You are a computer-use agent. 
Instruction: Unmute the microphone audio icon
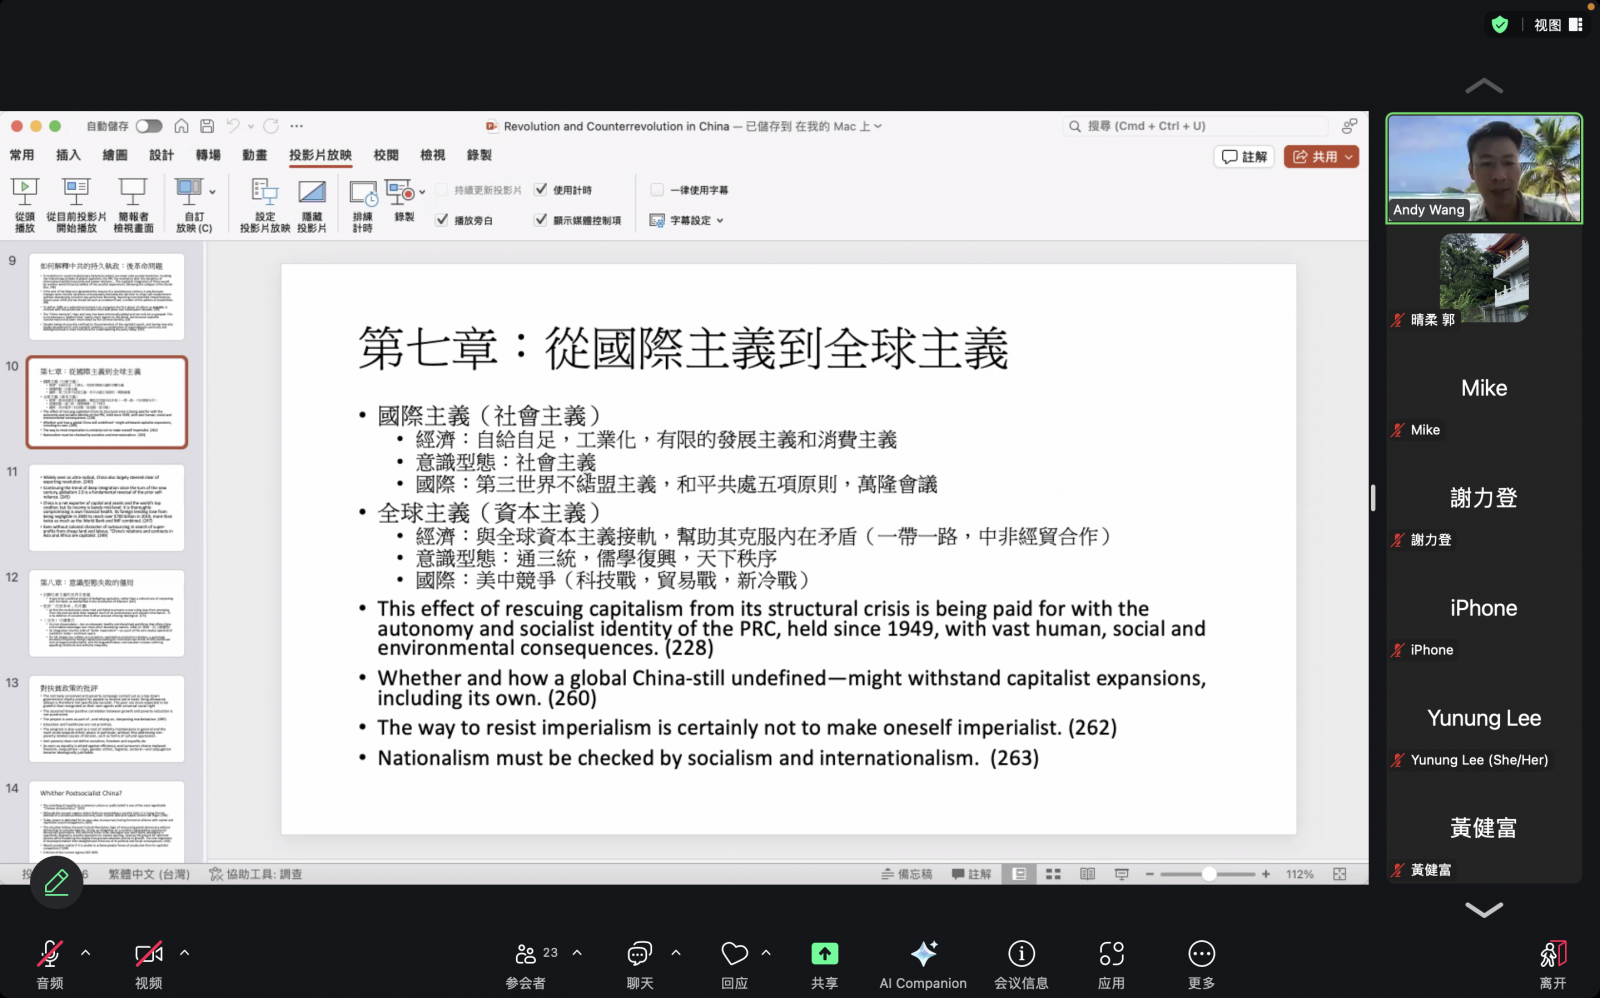point(49,954)
